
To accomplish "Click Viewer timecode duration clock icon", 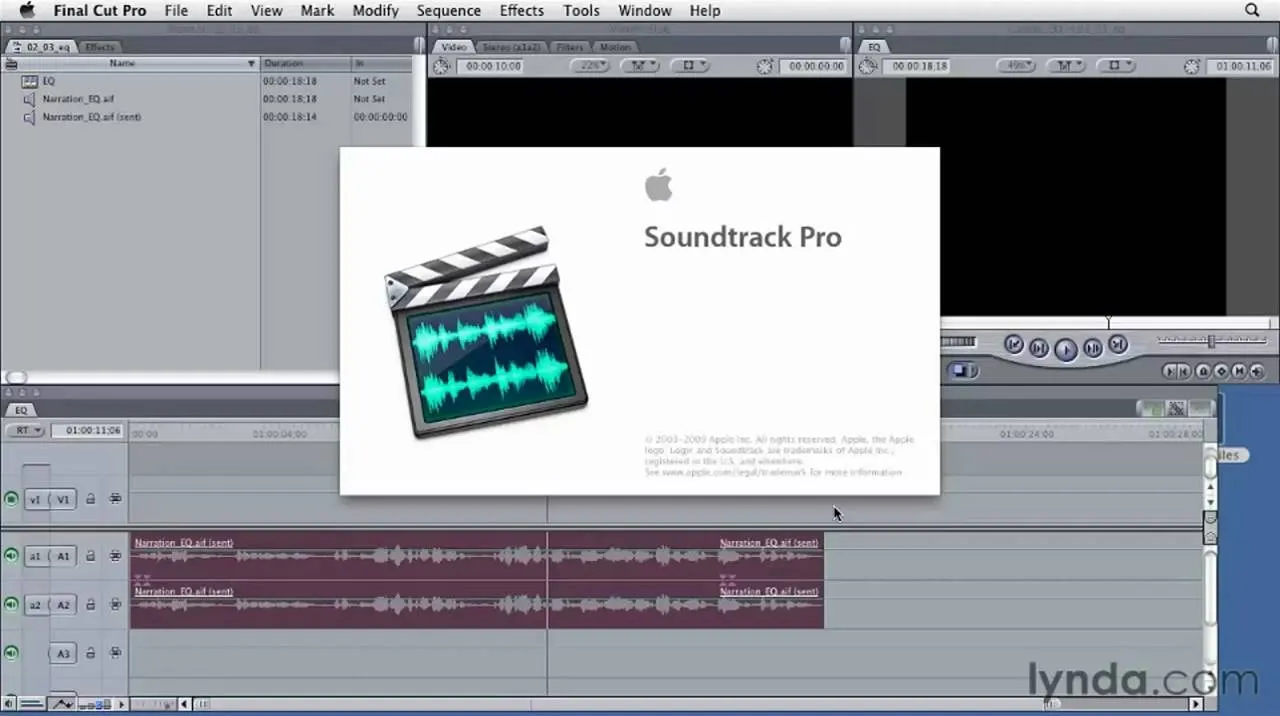I will (x=441, y=66).
